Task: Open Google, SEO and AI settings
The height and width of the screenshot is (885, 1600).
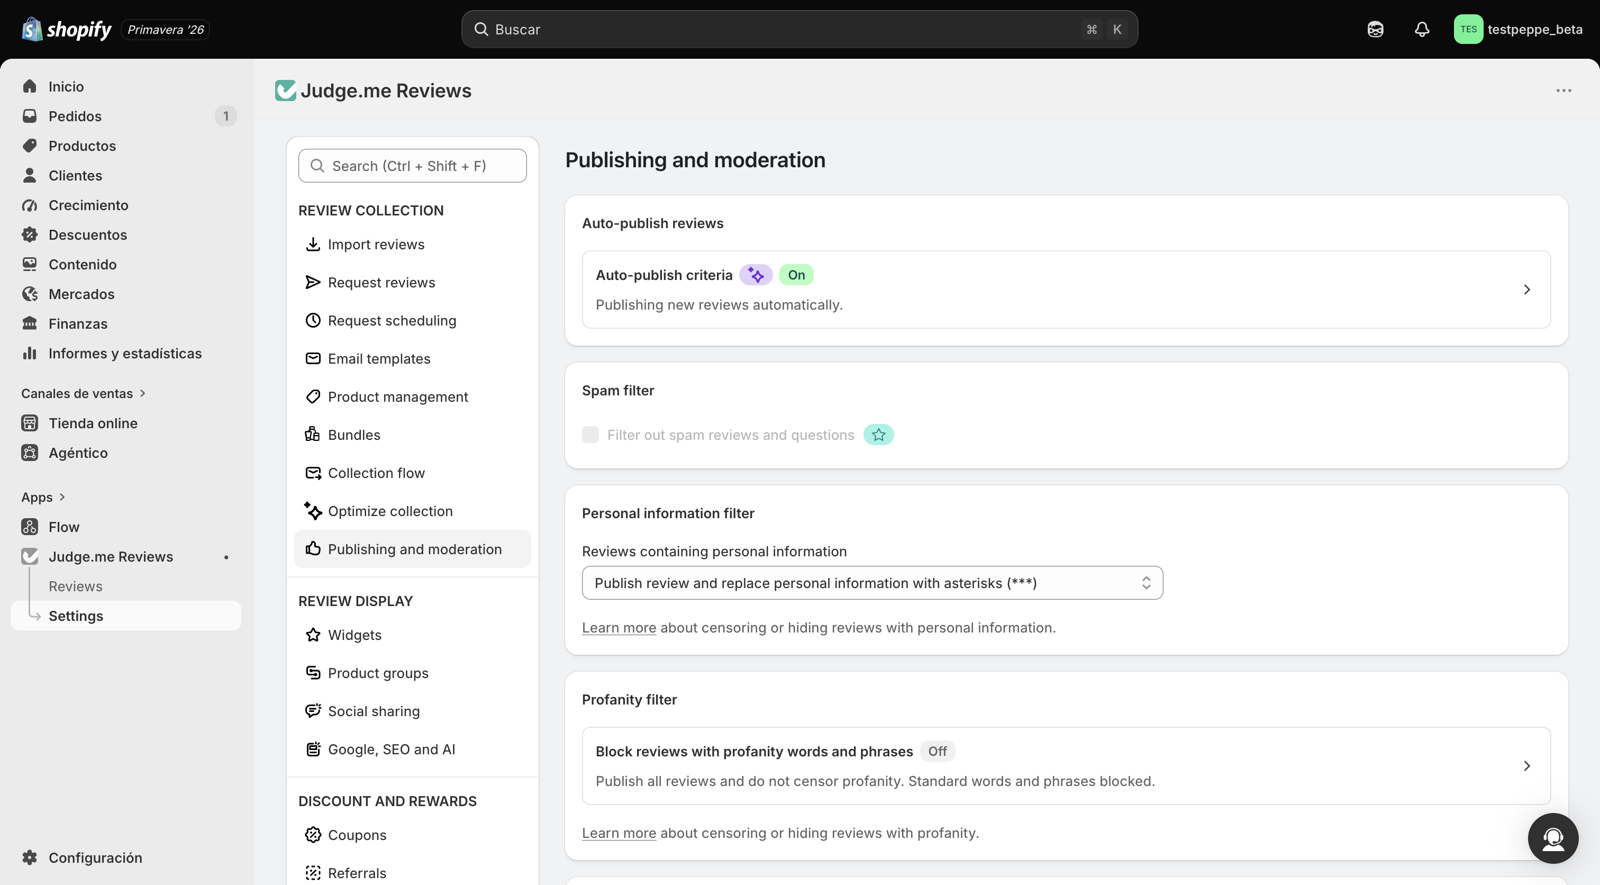Action: pyautogui.click(x=412, y=749)
